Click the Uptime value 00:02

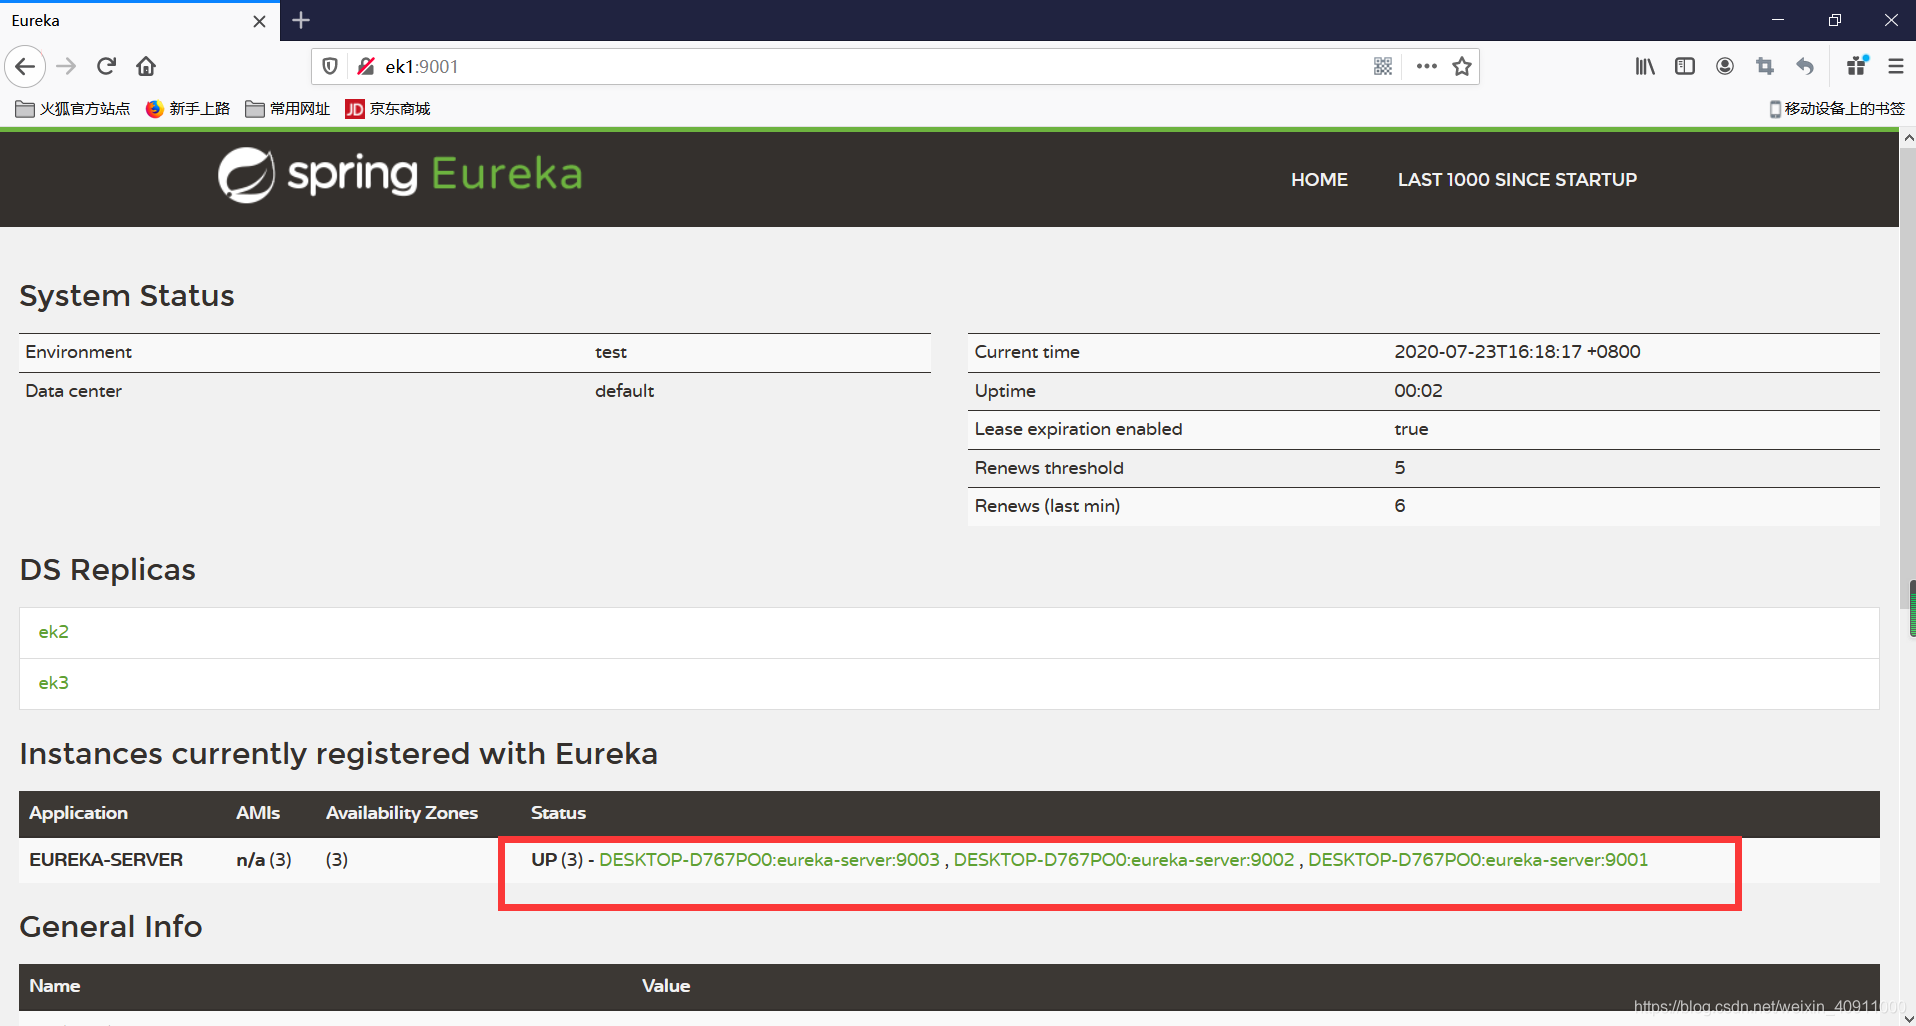1418,391
